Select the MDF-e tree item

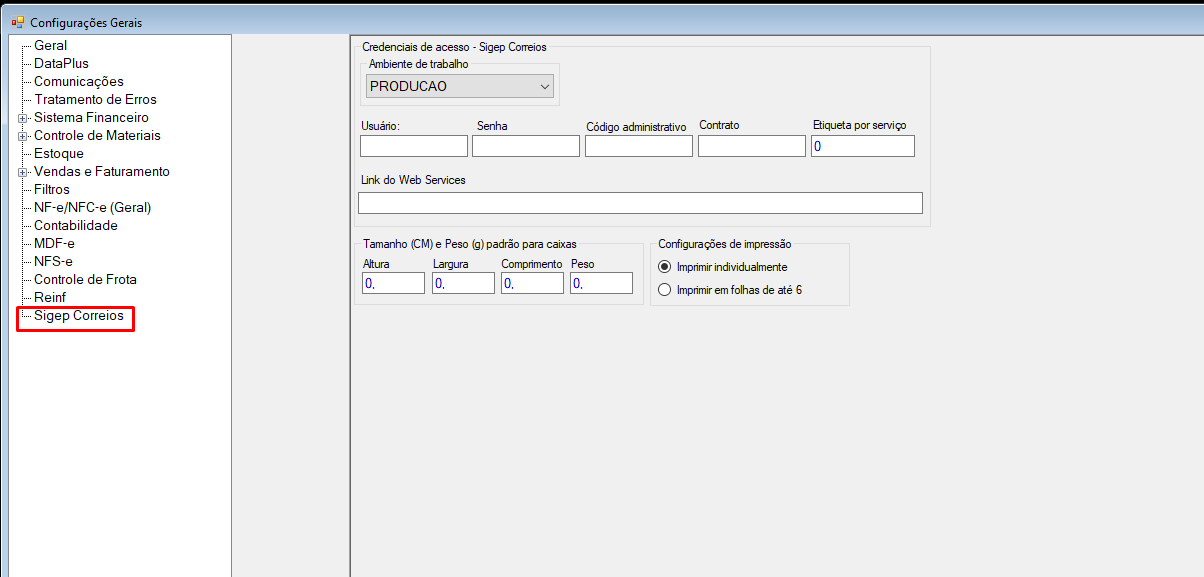pos(54,243)
